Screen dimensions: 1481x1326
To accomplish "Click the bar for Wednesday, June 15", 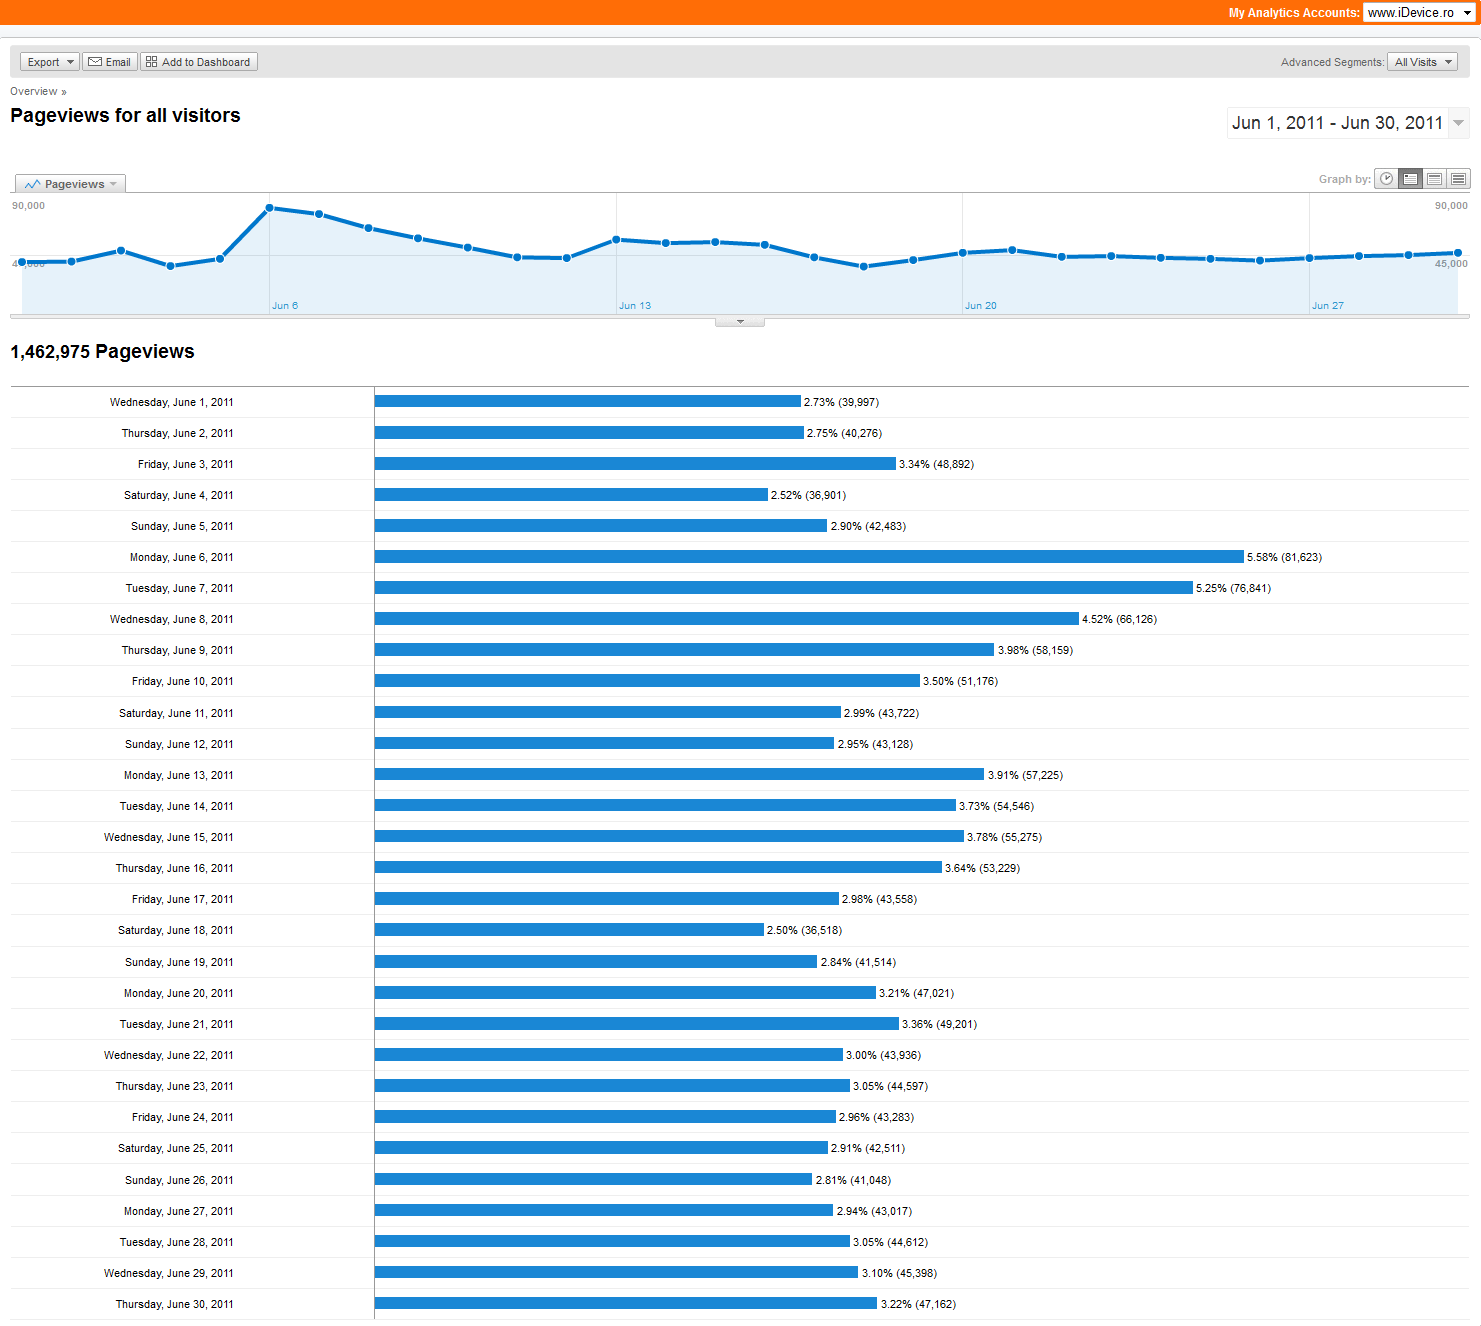I will click(669, 837).
